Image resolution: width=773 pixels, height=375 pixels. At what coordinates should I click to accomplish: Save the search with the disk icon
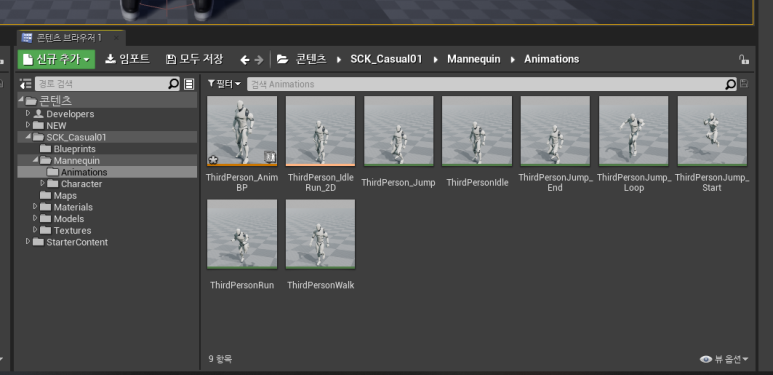coord(744,84)
